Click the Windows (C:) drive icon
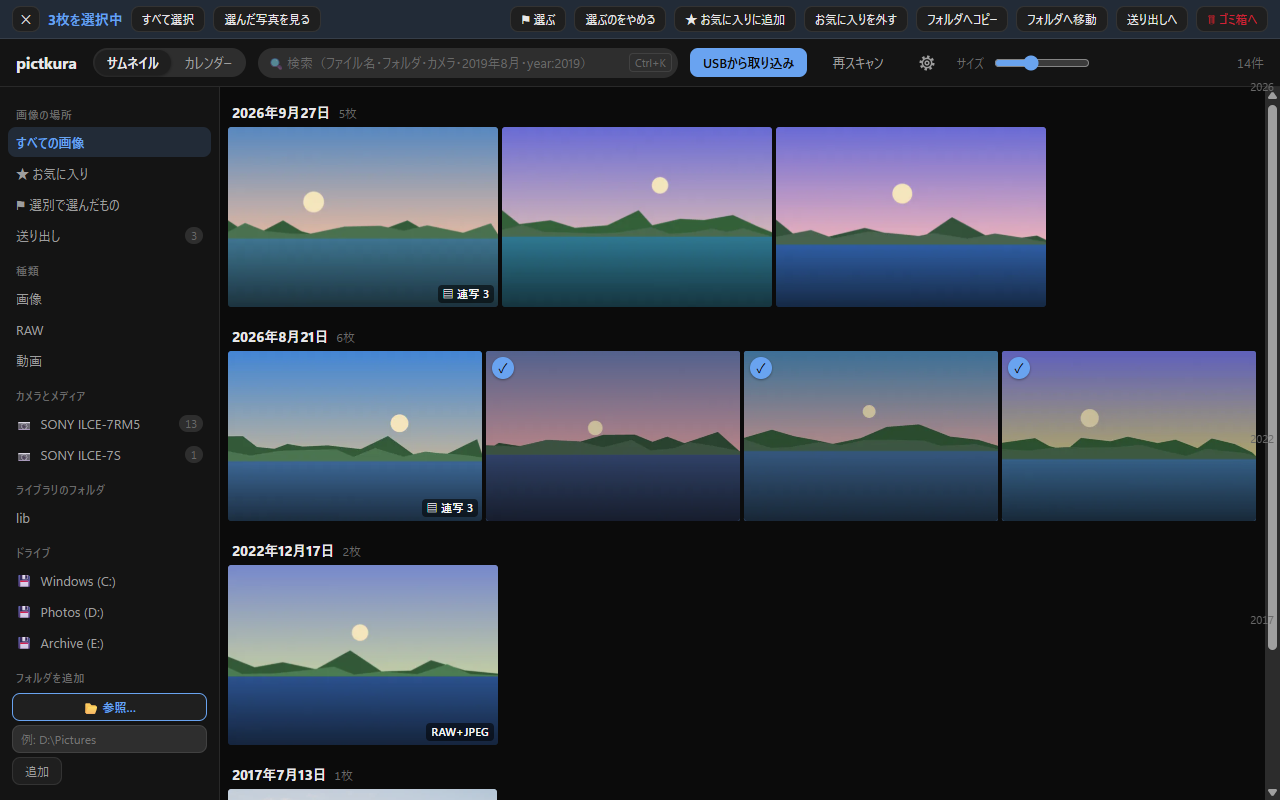The width and height of the screenshot is (1280, 800). [24, 582]
